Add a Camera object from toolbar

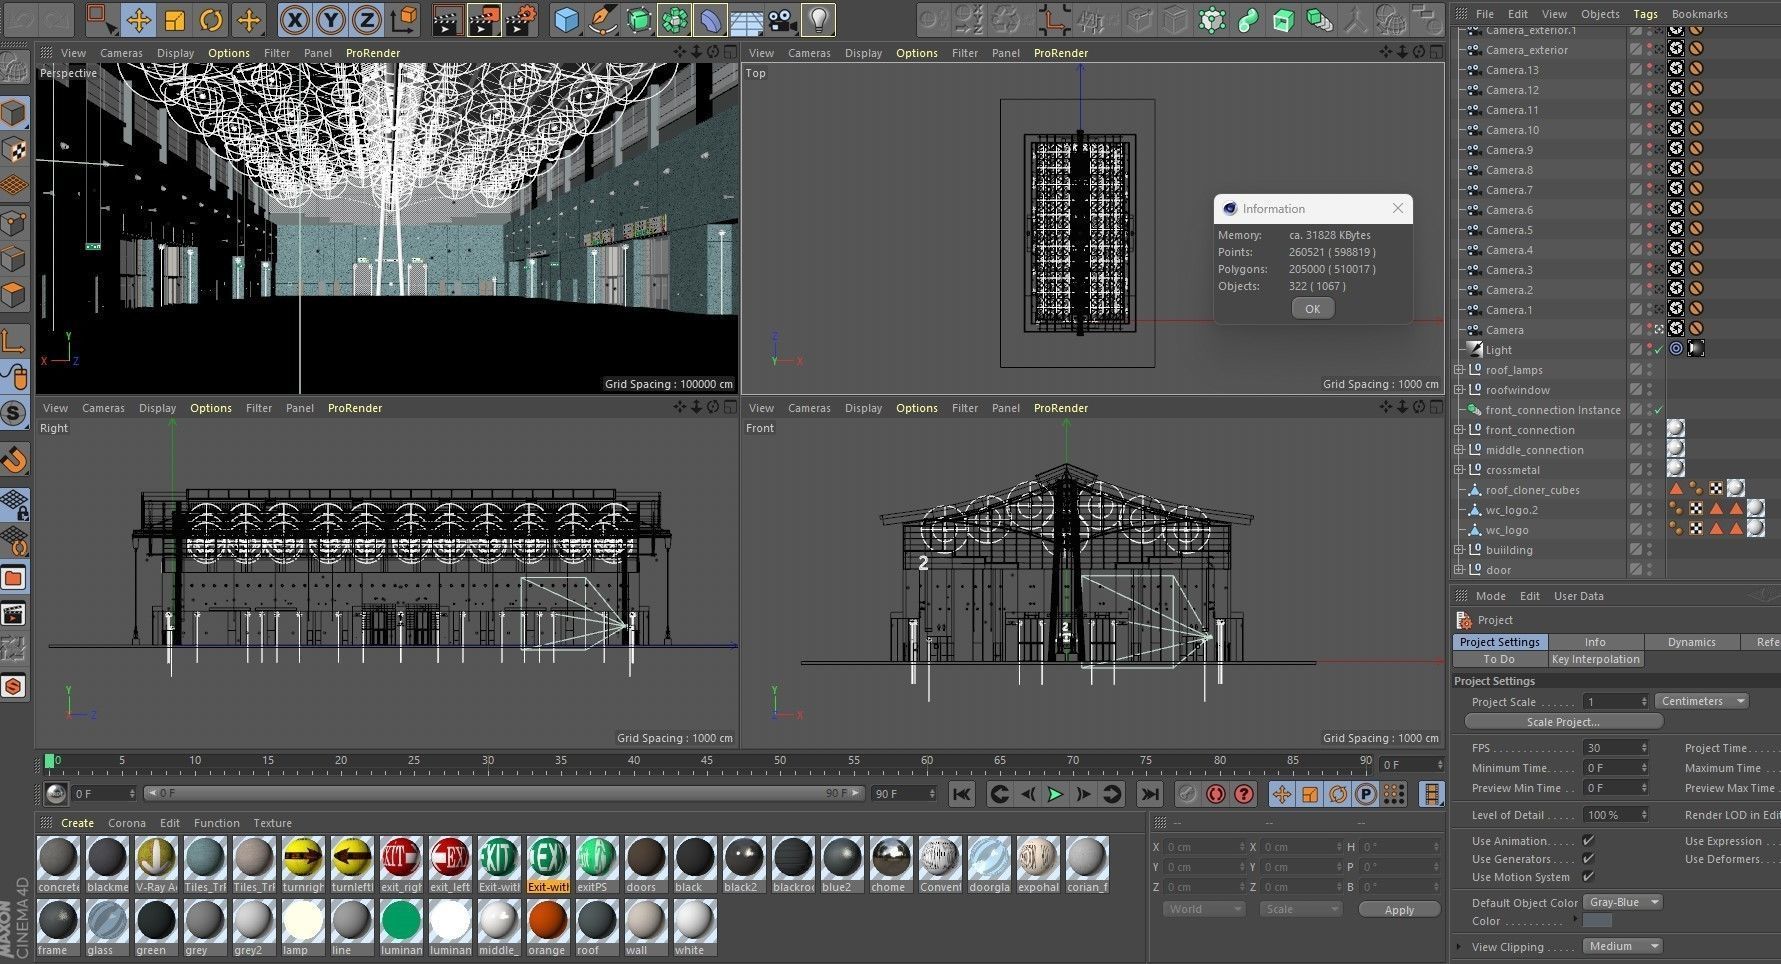pos(783,19)
